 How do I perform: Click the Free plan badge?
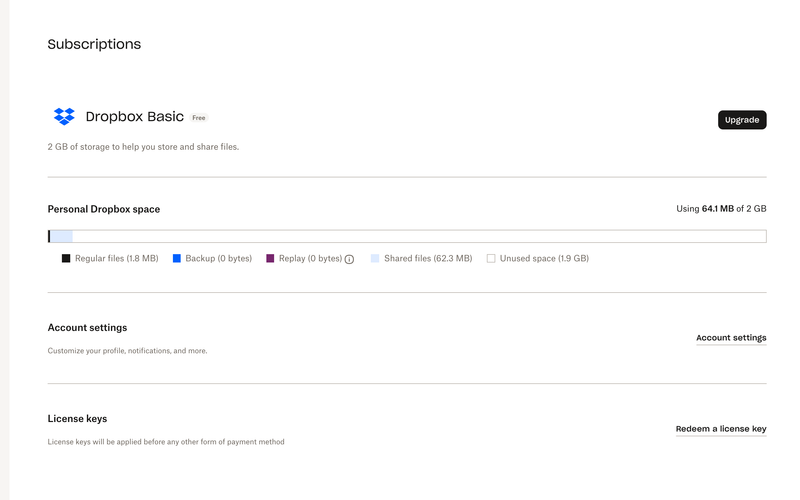click(199, 118)
